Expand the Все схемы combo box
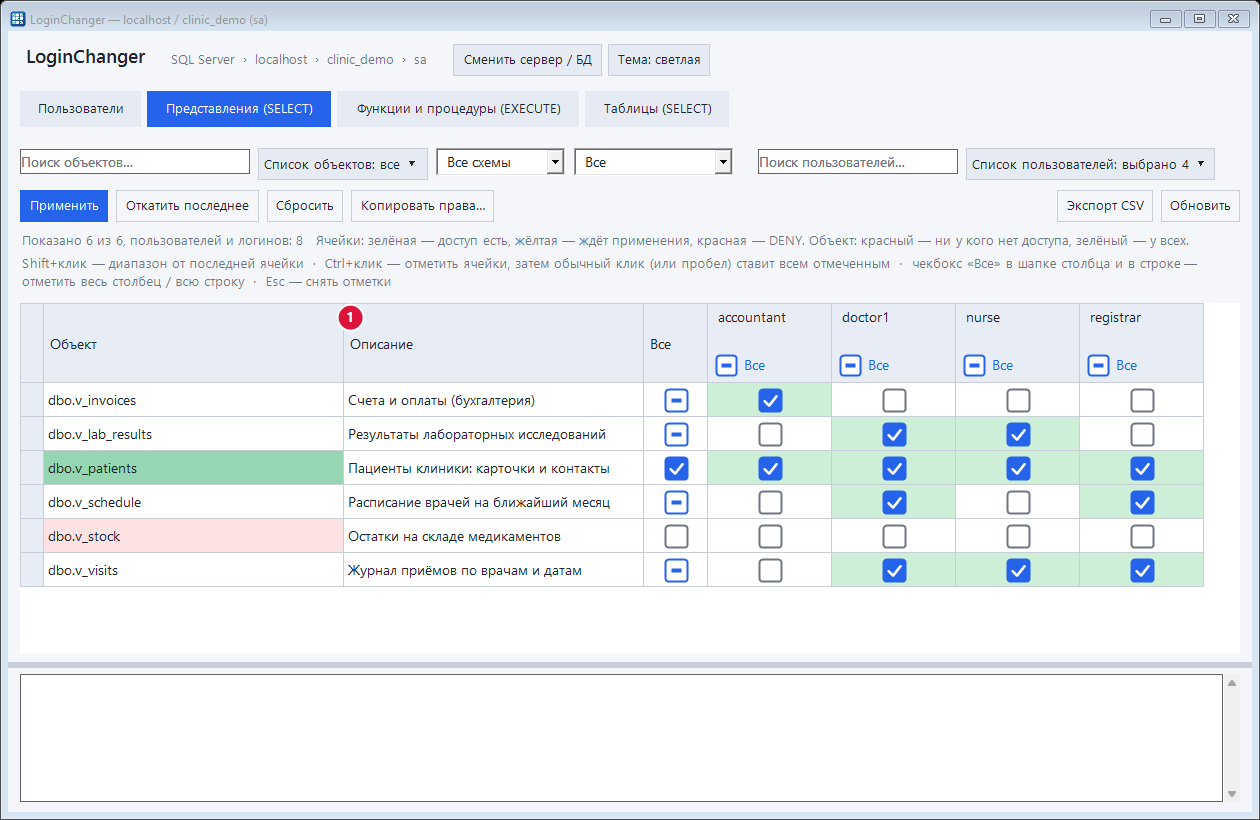 501,162
